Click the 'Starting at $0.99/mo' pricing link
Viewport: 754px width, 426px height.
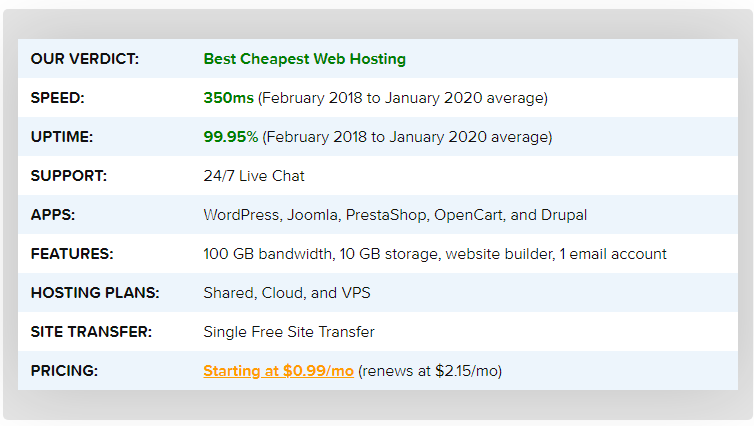278,371
